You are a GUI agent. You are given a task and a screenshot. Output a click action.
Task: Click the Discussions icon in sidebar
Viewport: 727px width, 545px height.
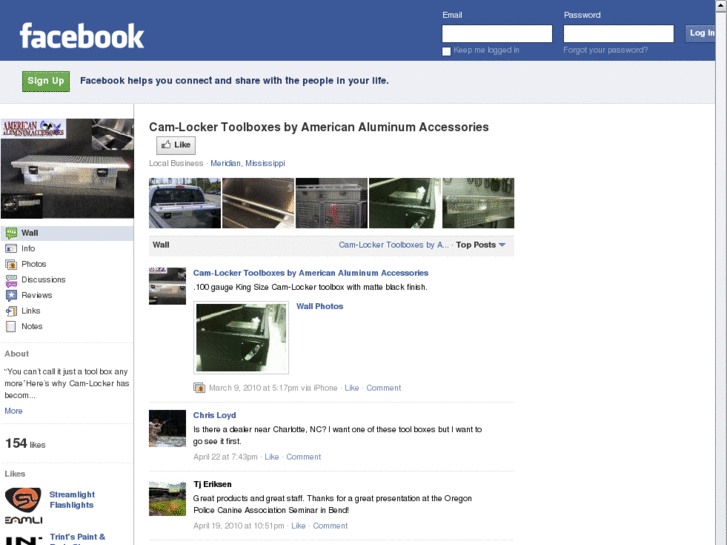coord(11,280)
